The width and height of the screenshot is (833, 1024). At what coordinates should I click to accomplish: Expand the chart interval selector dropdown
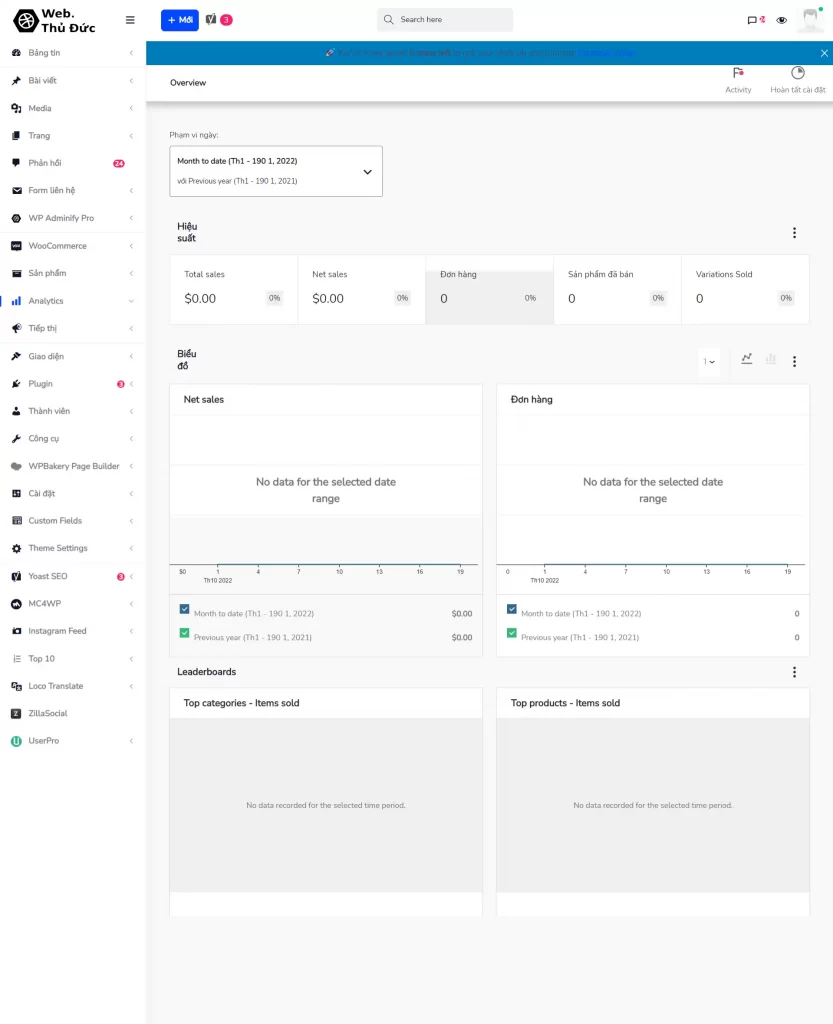point(709,361)
